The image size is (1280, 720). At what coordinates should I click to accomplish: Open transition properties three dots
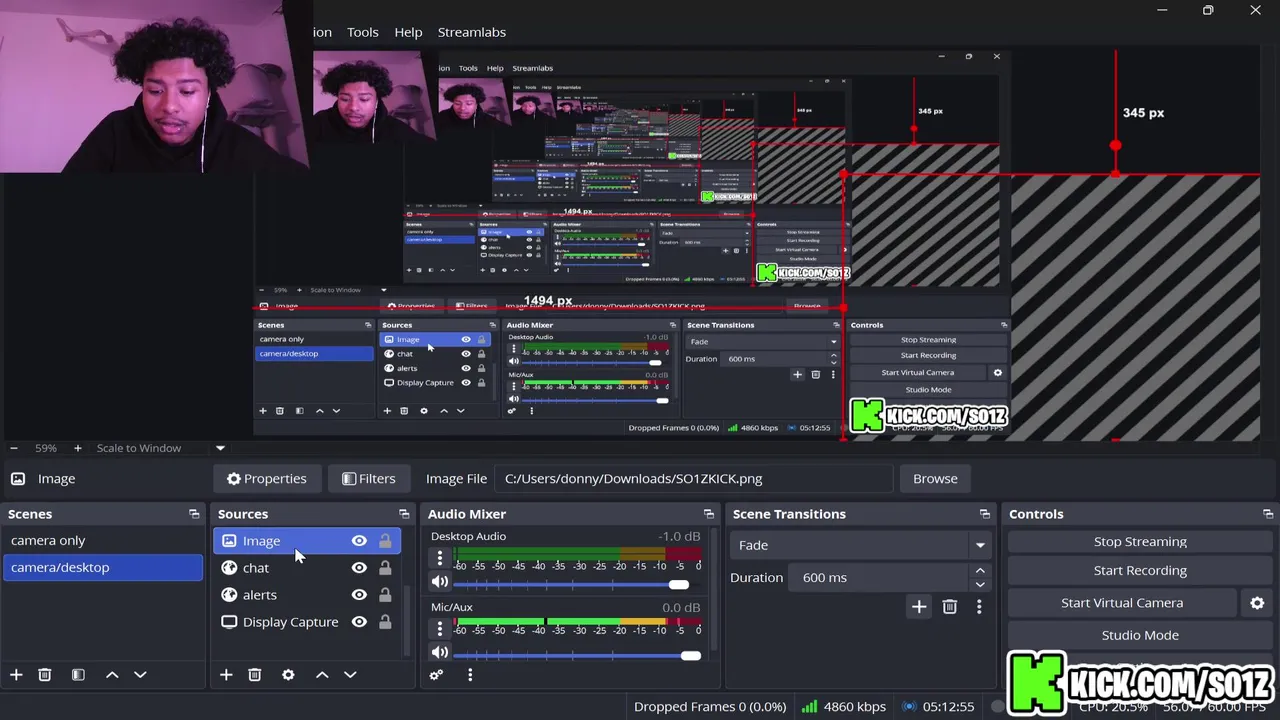click(979, 606)
